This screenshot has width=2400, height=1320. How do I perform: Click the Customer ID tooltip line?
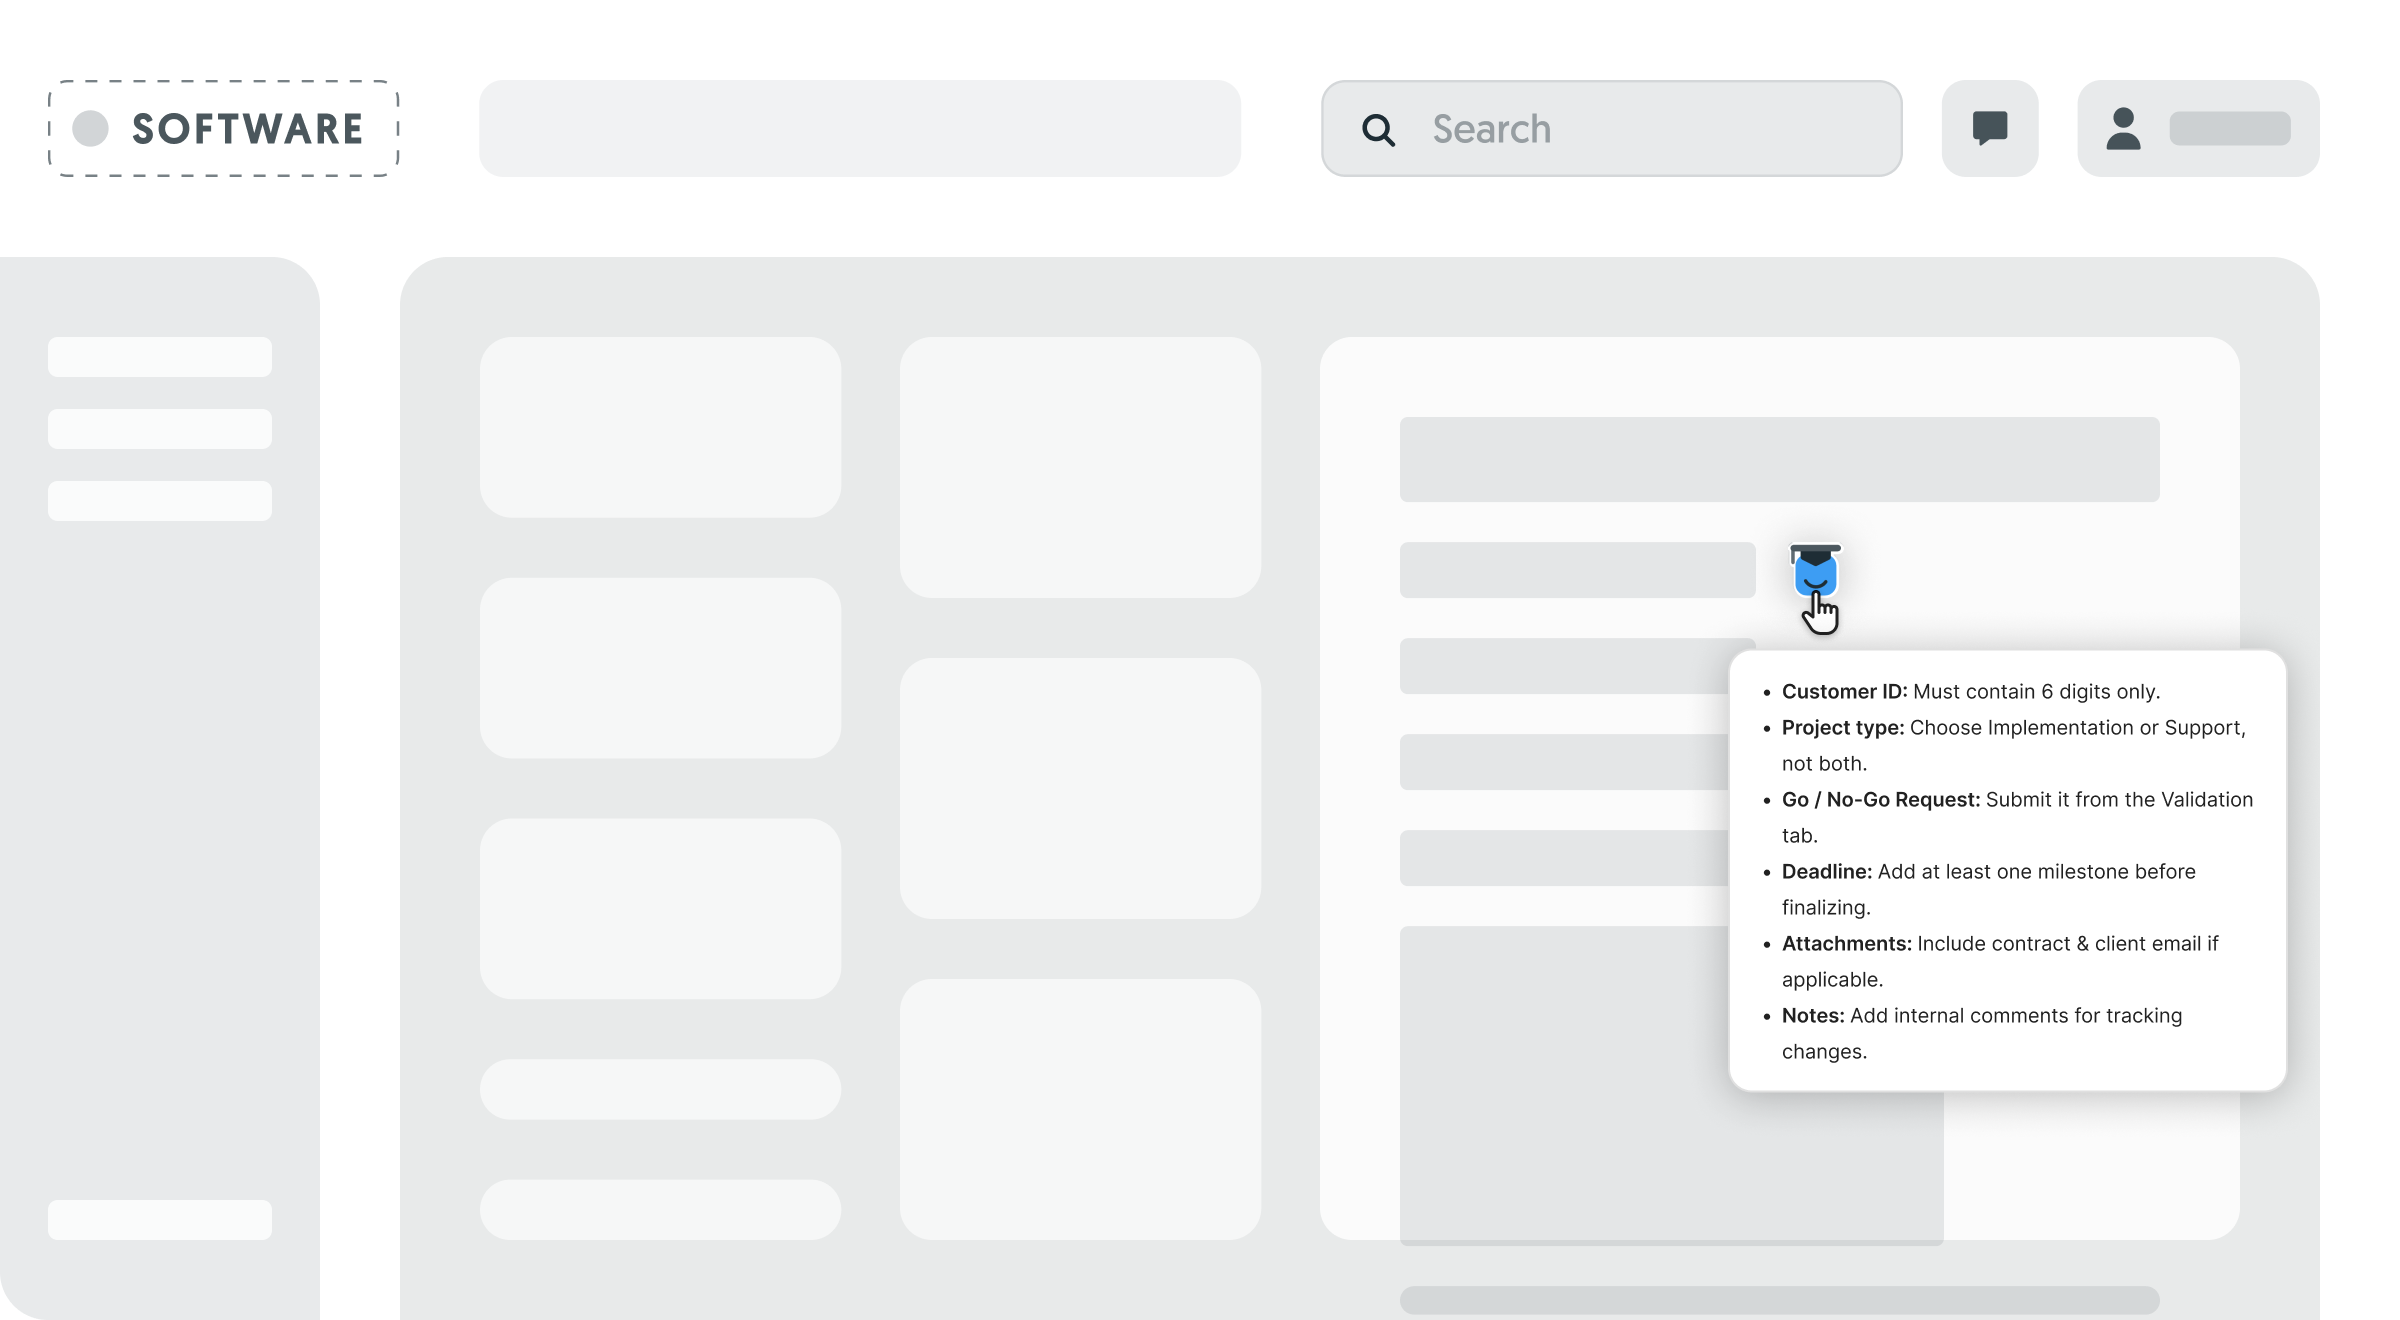click(x=1970, y=692)
